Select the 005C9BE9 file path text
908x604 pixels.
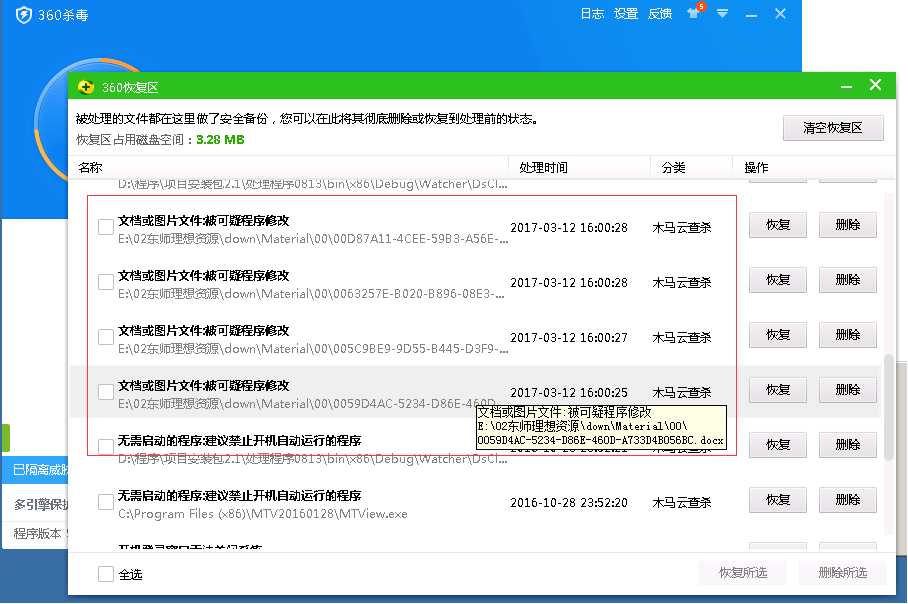[313, 349]
